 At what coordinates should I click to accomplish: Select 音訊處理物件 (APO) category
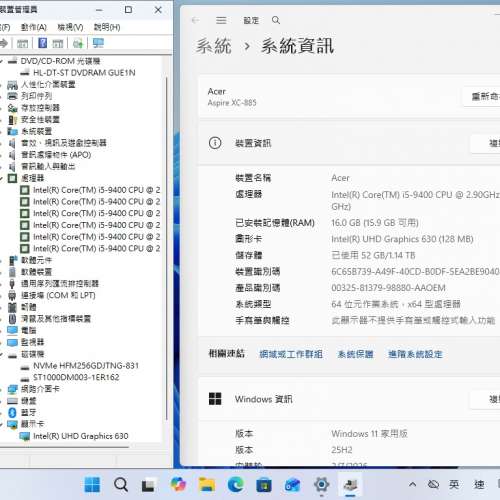[56, 155]
